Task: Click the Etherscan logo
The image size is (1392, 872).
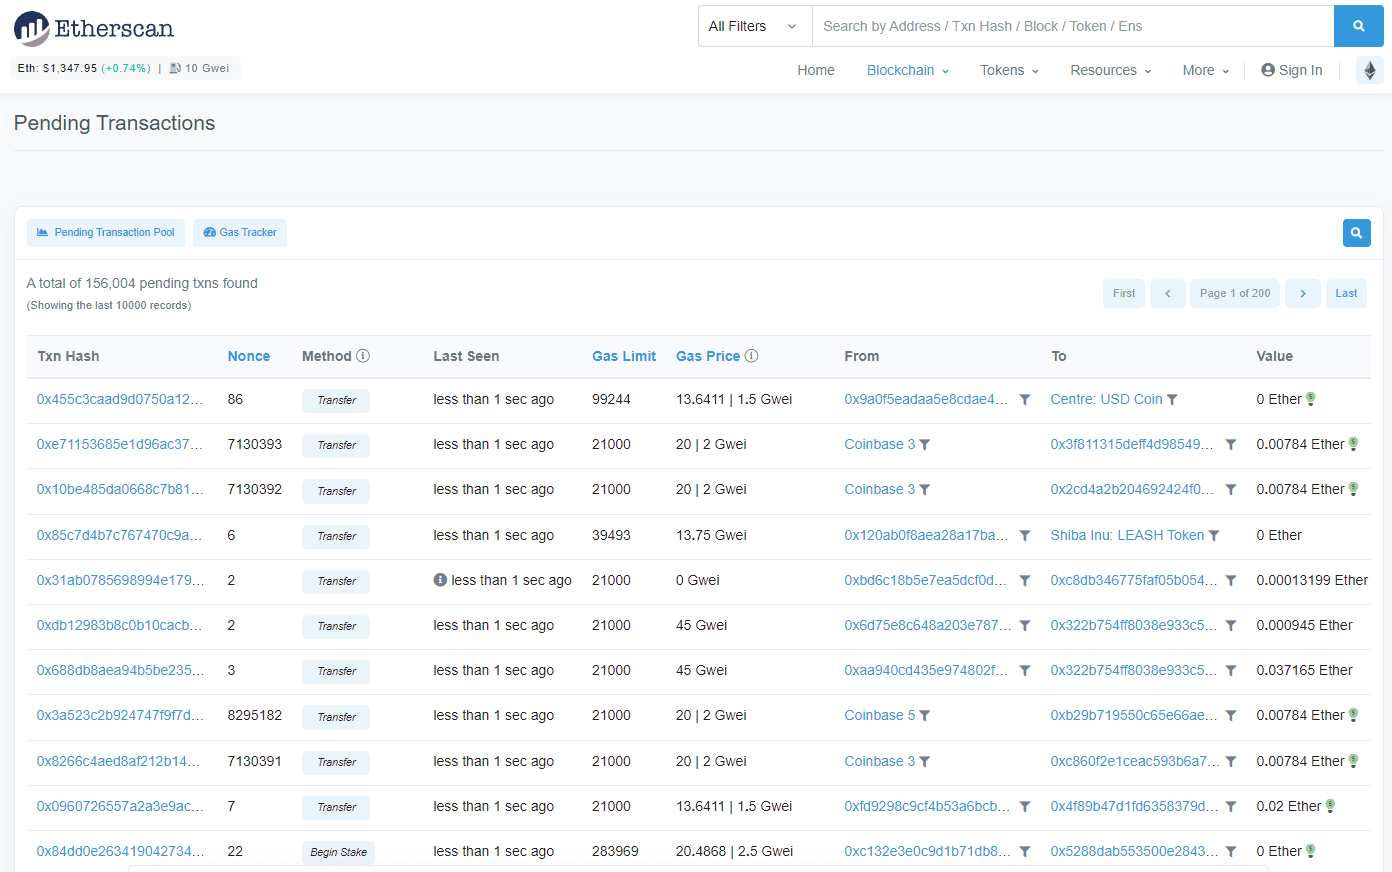Action: click(94, 29)
